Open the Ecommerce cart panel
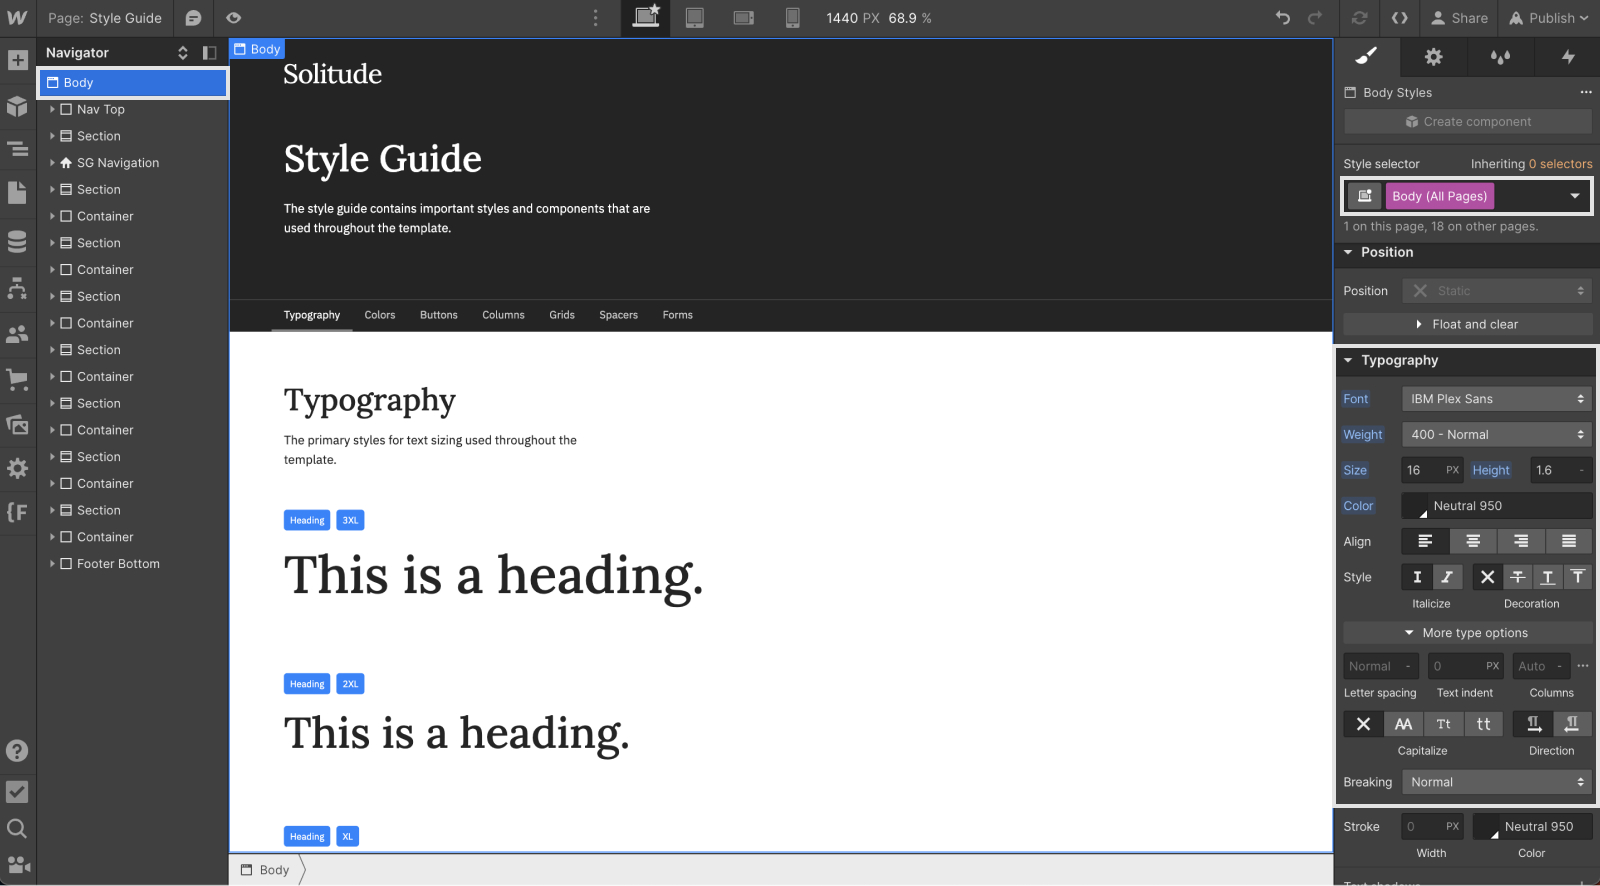The width and height of the screenshot is (1600, 886). point(17,379)
